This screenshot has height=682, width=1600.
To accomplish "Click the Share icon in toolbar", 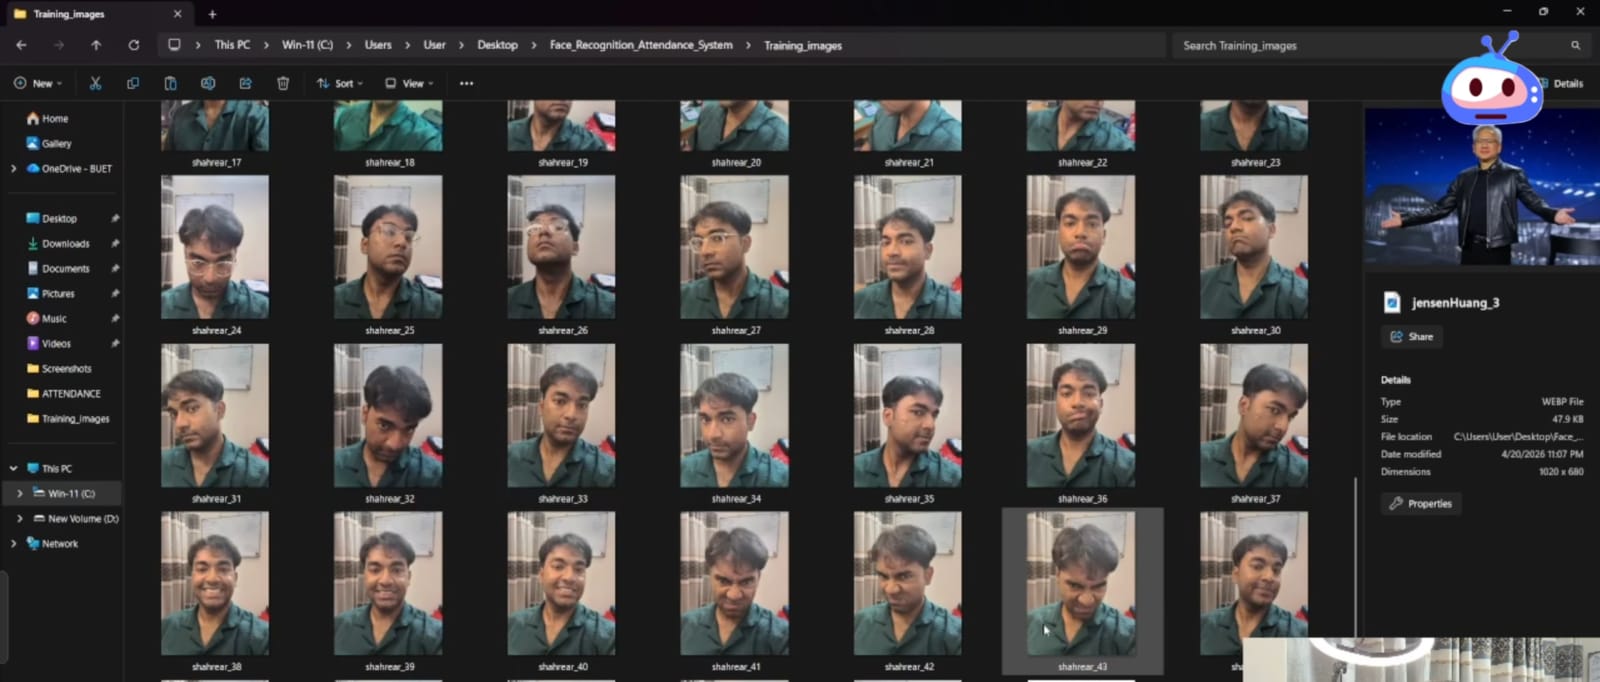I will coord(245,83).
